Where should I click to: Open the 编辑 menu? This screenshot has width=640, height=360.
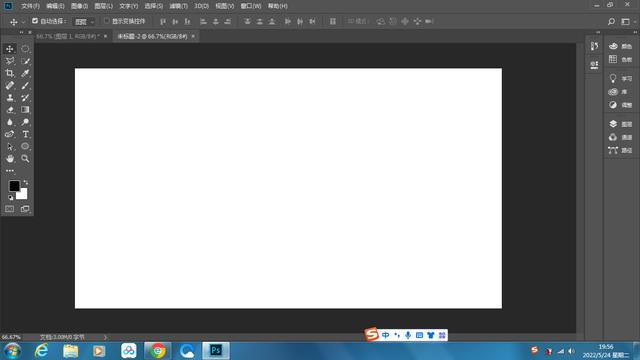55,6
